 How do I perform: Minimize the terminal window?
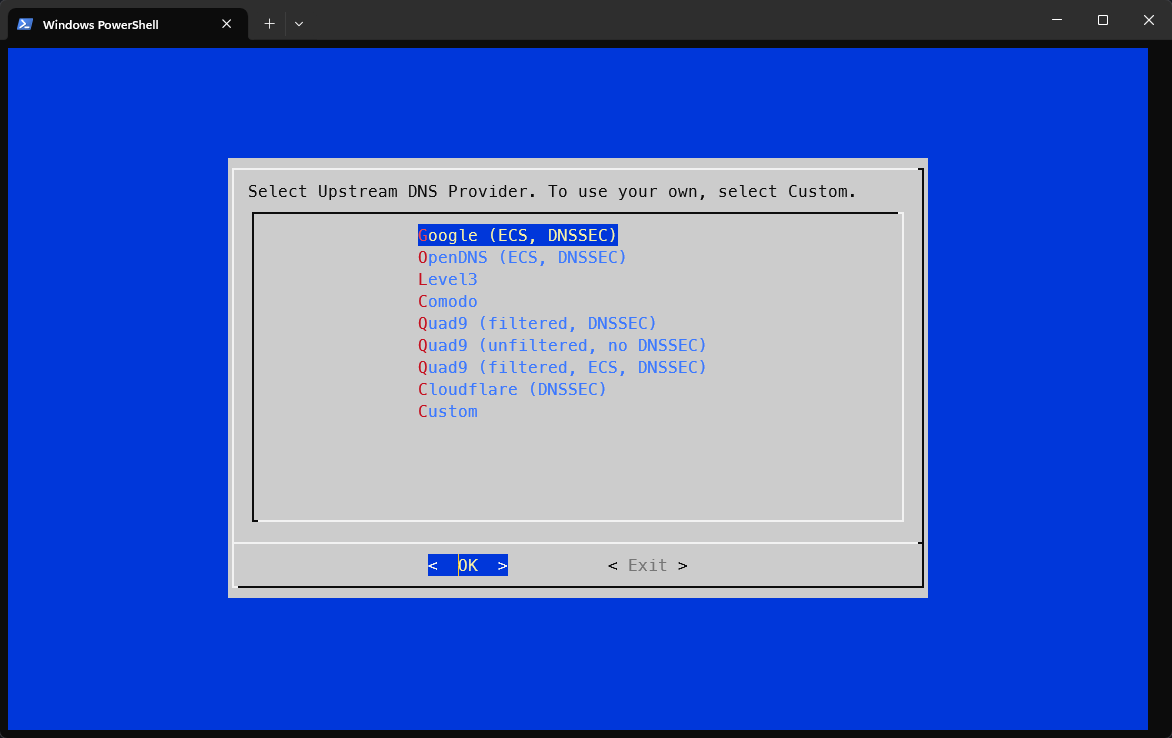point(1057,20)
